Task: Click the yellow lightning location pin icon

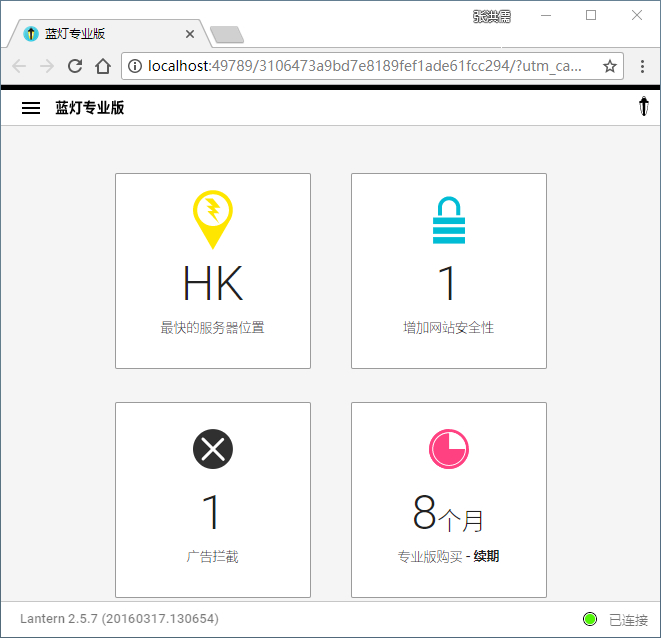Action: [213, 219]
